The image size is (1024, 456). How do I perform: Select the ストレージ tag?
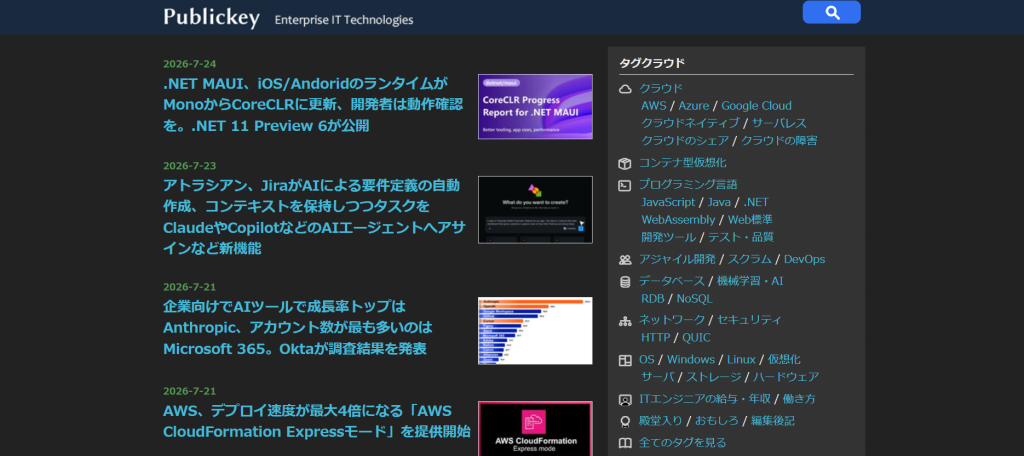coord(713,377)
